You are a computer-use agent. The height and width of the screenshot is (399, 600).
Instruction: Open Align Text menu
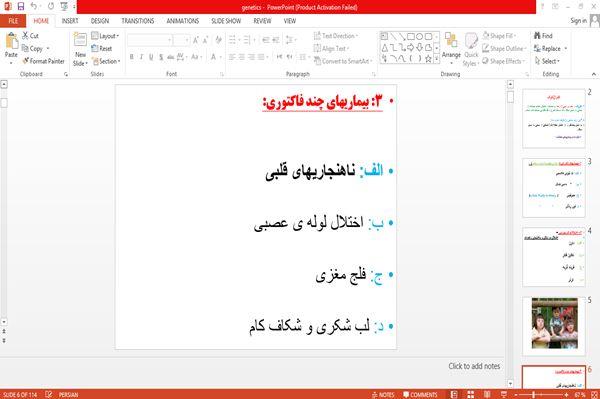pyautogui.click(x=331, y=48)
